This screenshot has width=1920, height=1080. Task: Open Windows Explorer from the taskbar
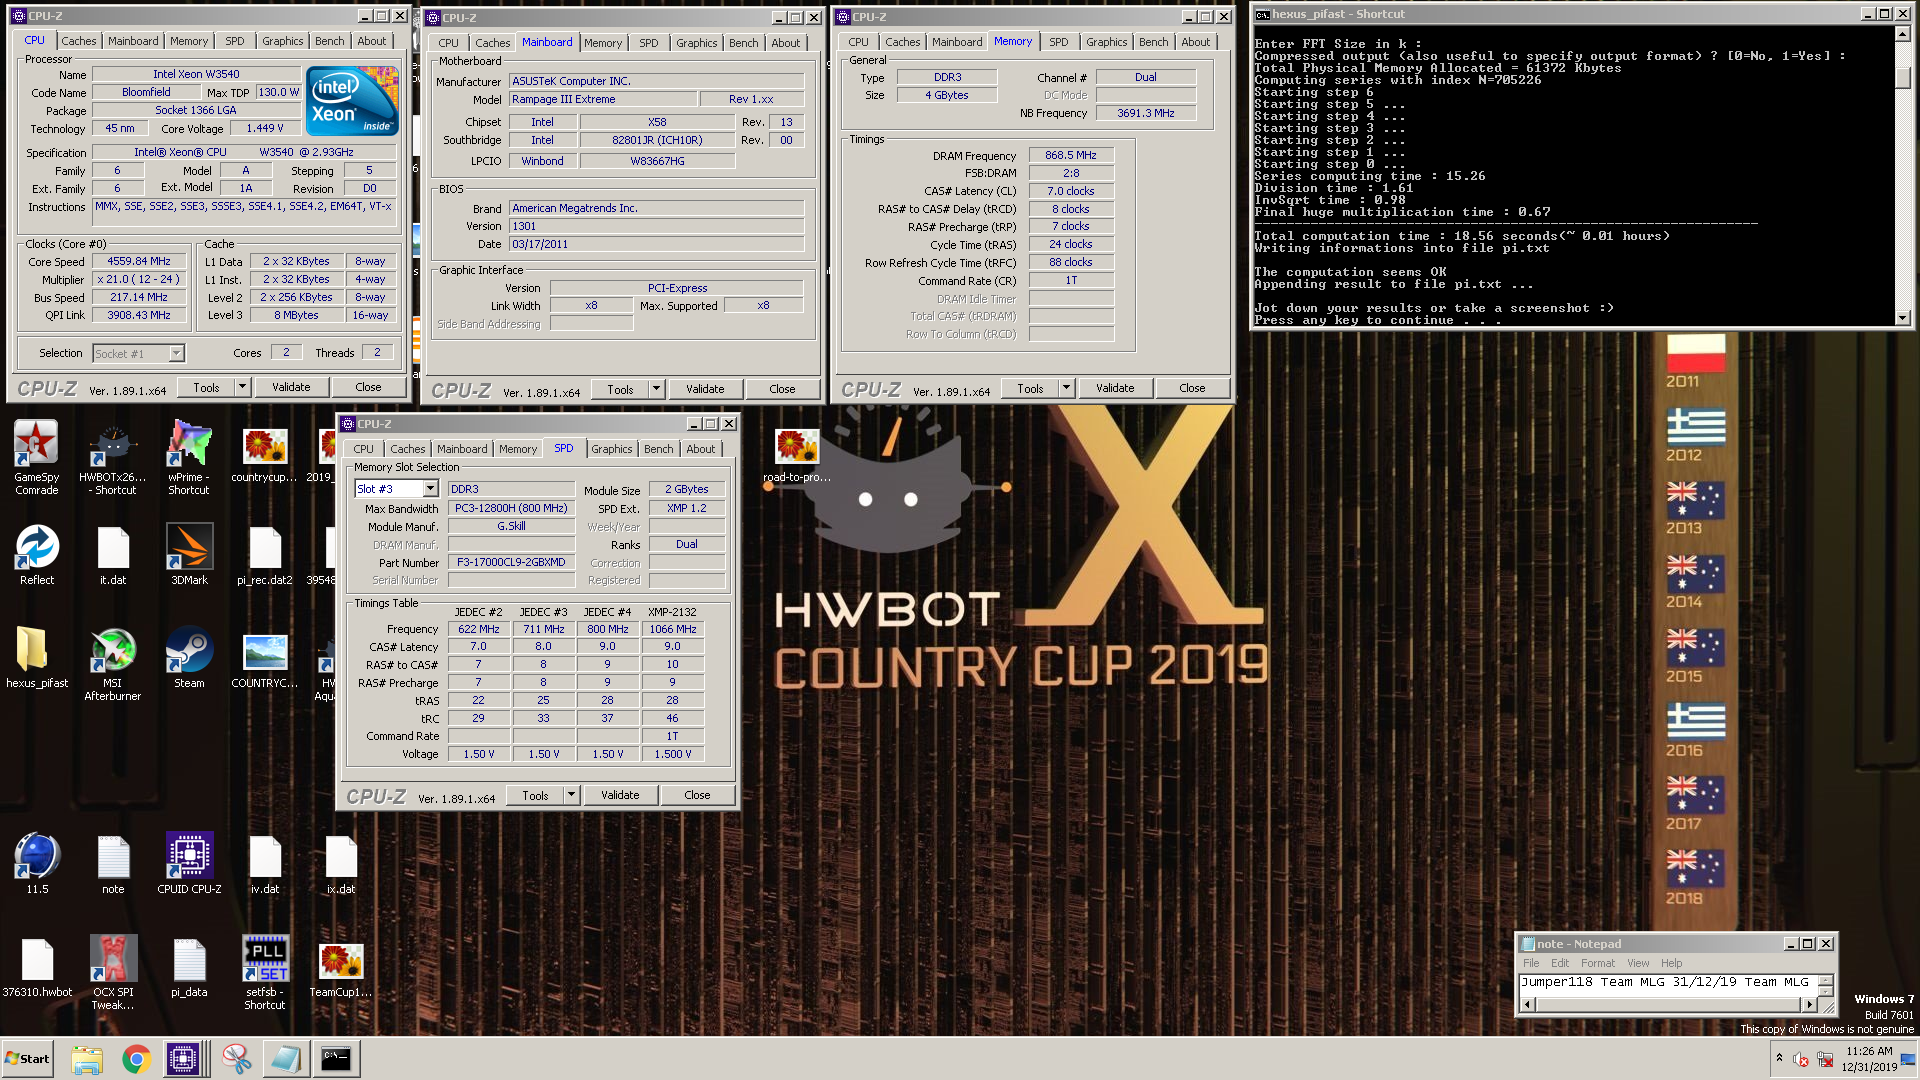point(87,1059)
